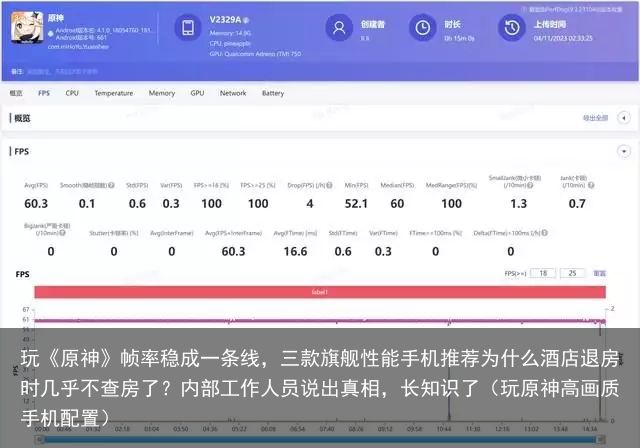Open the Network tab

(233, 93)
